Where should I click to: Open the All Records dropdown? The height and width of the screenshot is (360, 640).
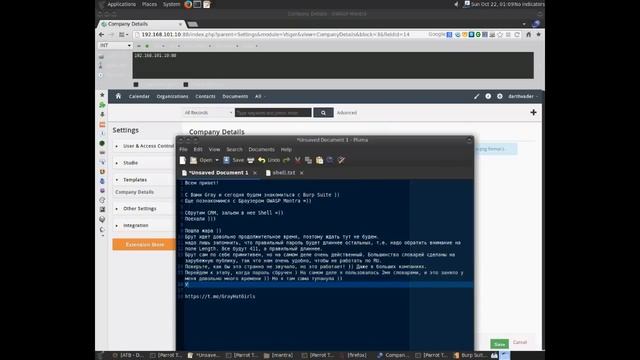click(x=208, y=113)
